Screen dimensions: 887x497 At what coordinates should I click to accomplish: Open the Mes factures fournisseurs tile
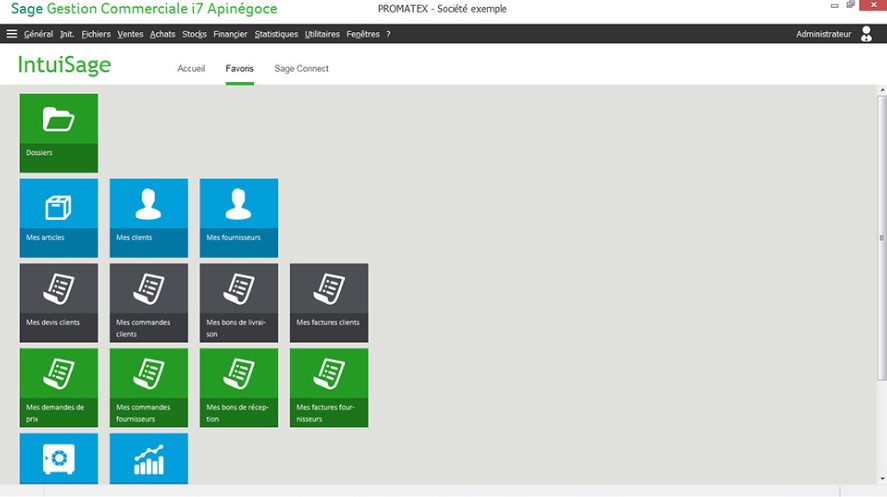click(329, 387)
